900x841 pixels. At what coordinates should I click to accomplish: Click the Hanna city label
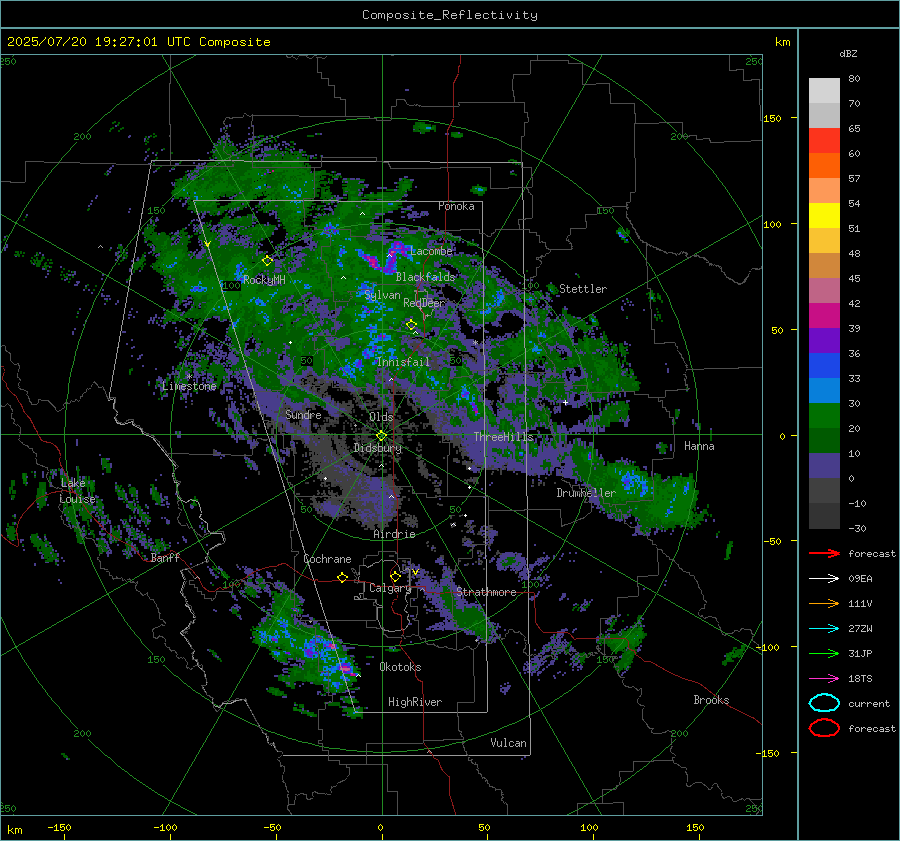pyautogui.click(x=699, y=446)
